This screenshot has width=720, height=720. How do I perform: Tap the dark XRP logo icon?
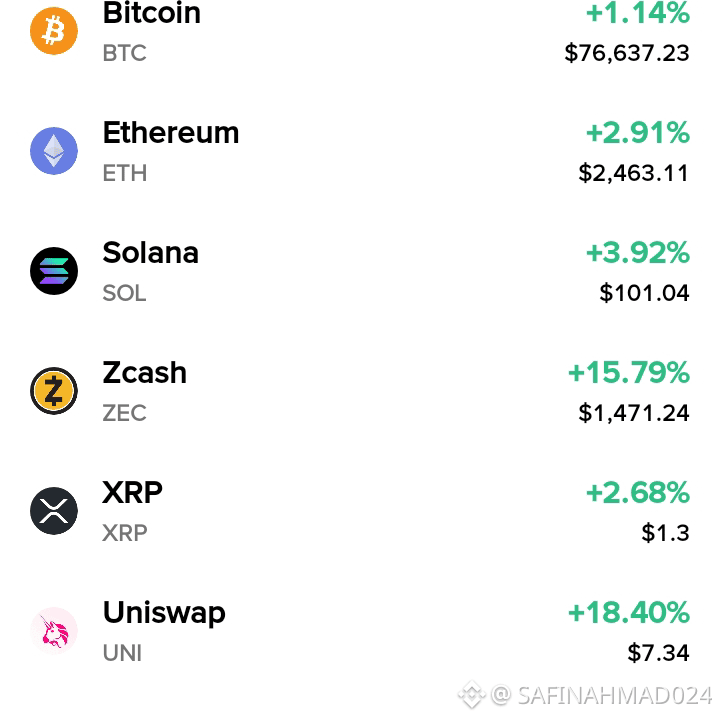pos(54,511)
